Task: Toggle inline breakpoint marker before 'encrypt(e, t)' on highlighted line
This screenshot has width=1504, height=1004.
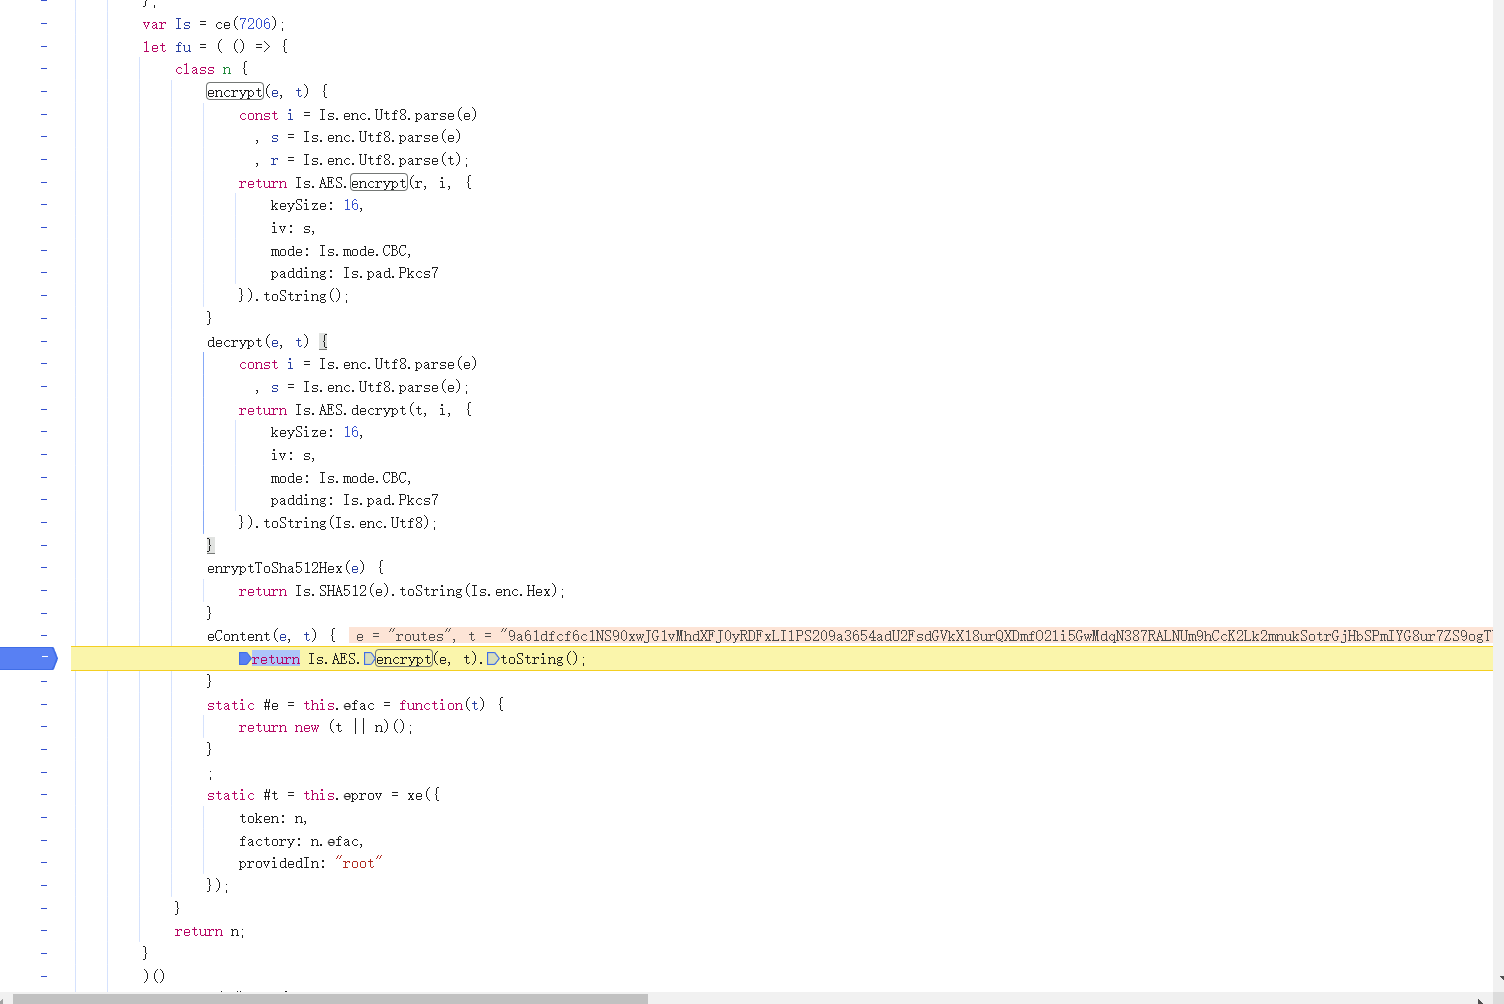Action: tap(370, 659)
